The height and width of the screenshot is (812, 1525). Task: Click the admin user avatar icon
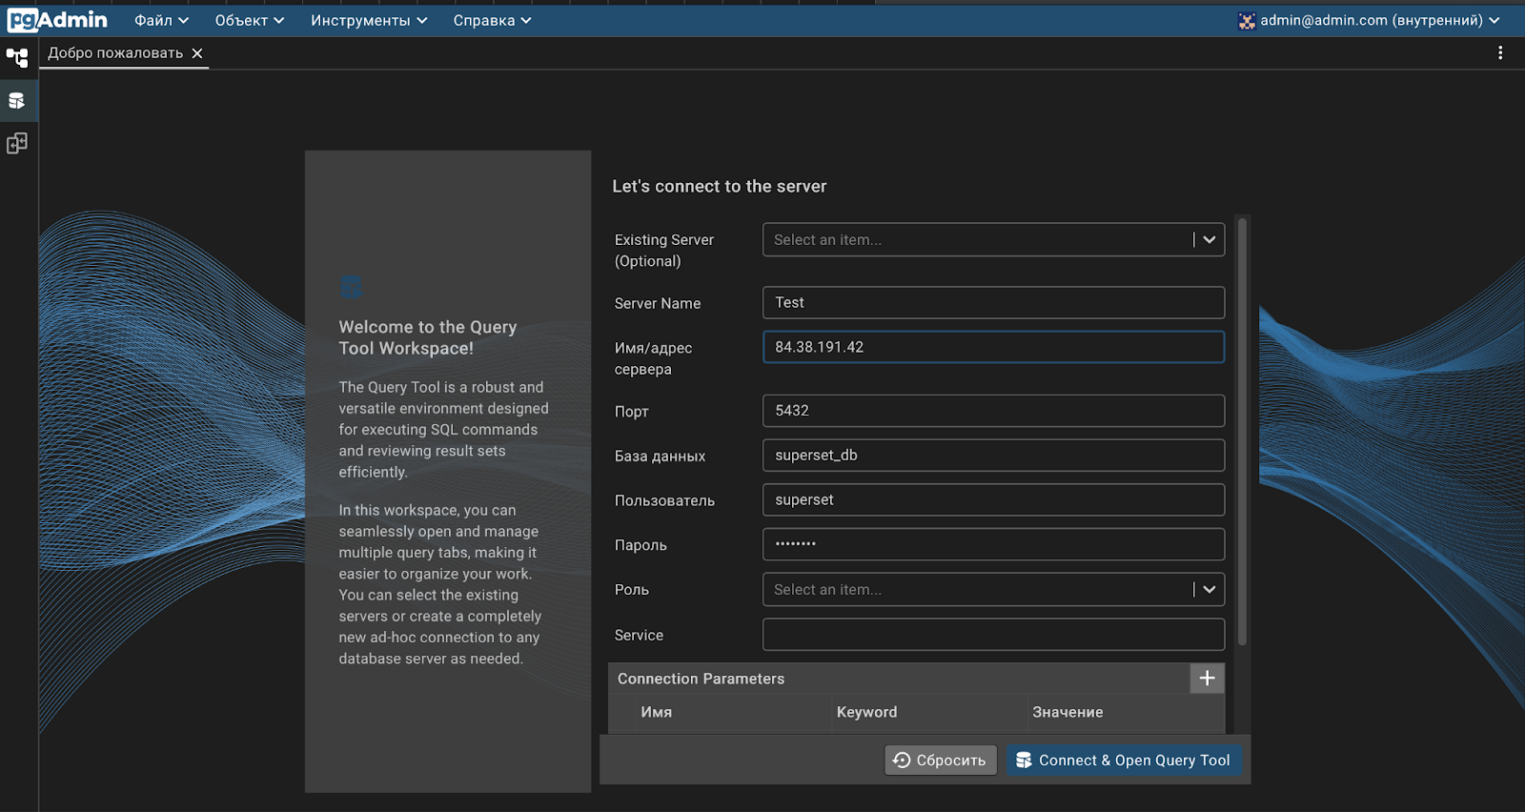(x=1246, y=21)
